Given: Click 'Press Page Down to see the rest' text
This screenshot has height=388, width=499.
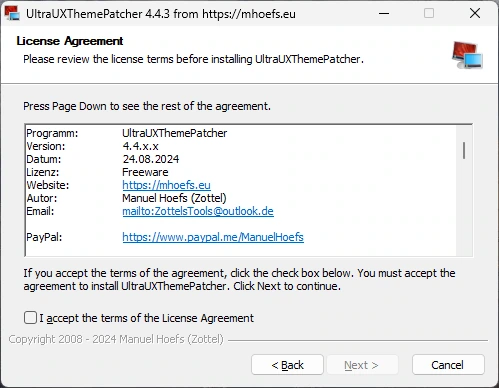Looking at the screenshot, I should pyautogui.click(x=147, y=106).
